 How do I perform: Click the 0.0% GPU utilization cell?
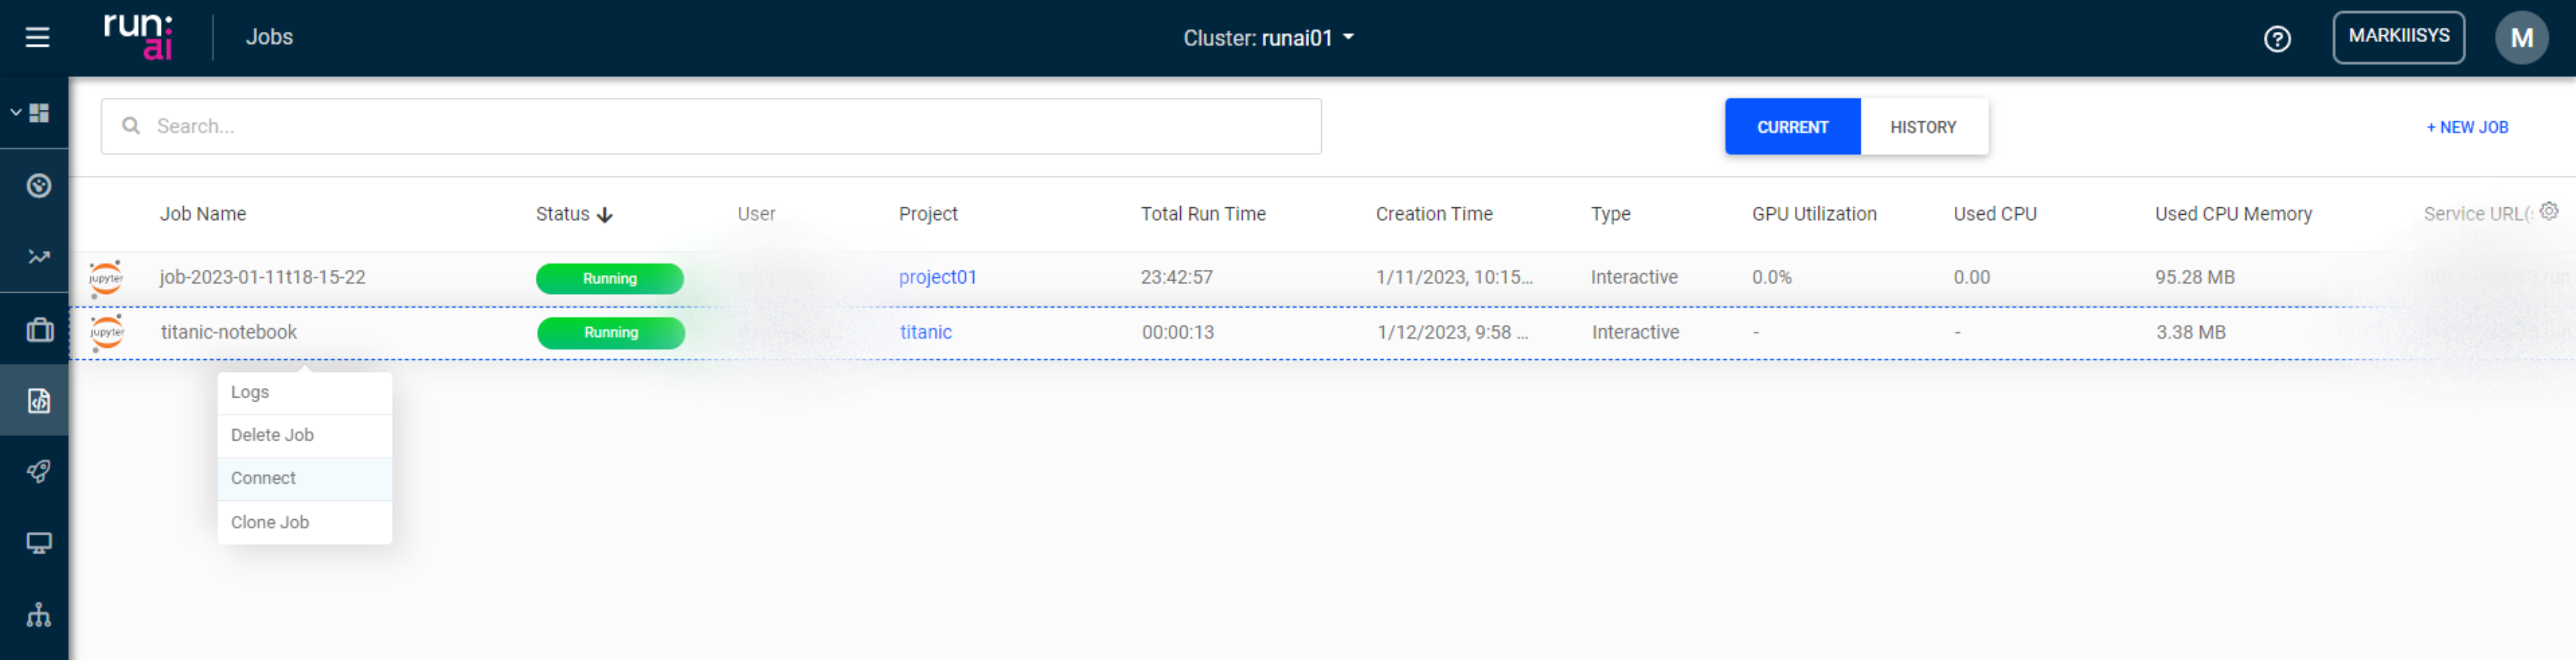[1771, 277]
